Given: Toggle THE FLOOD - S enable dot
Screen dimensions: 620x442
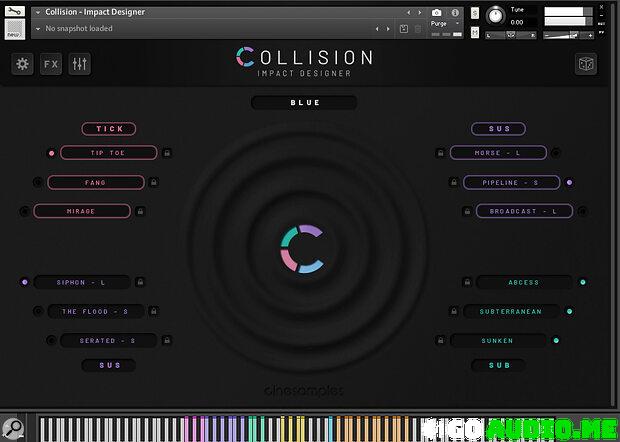Looking at the screenshot, I should [38, 311].
